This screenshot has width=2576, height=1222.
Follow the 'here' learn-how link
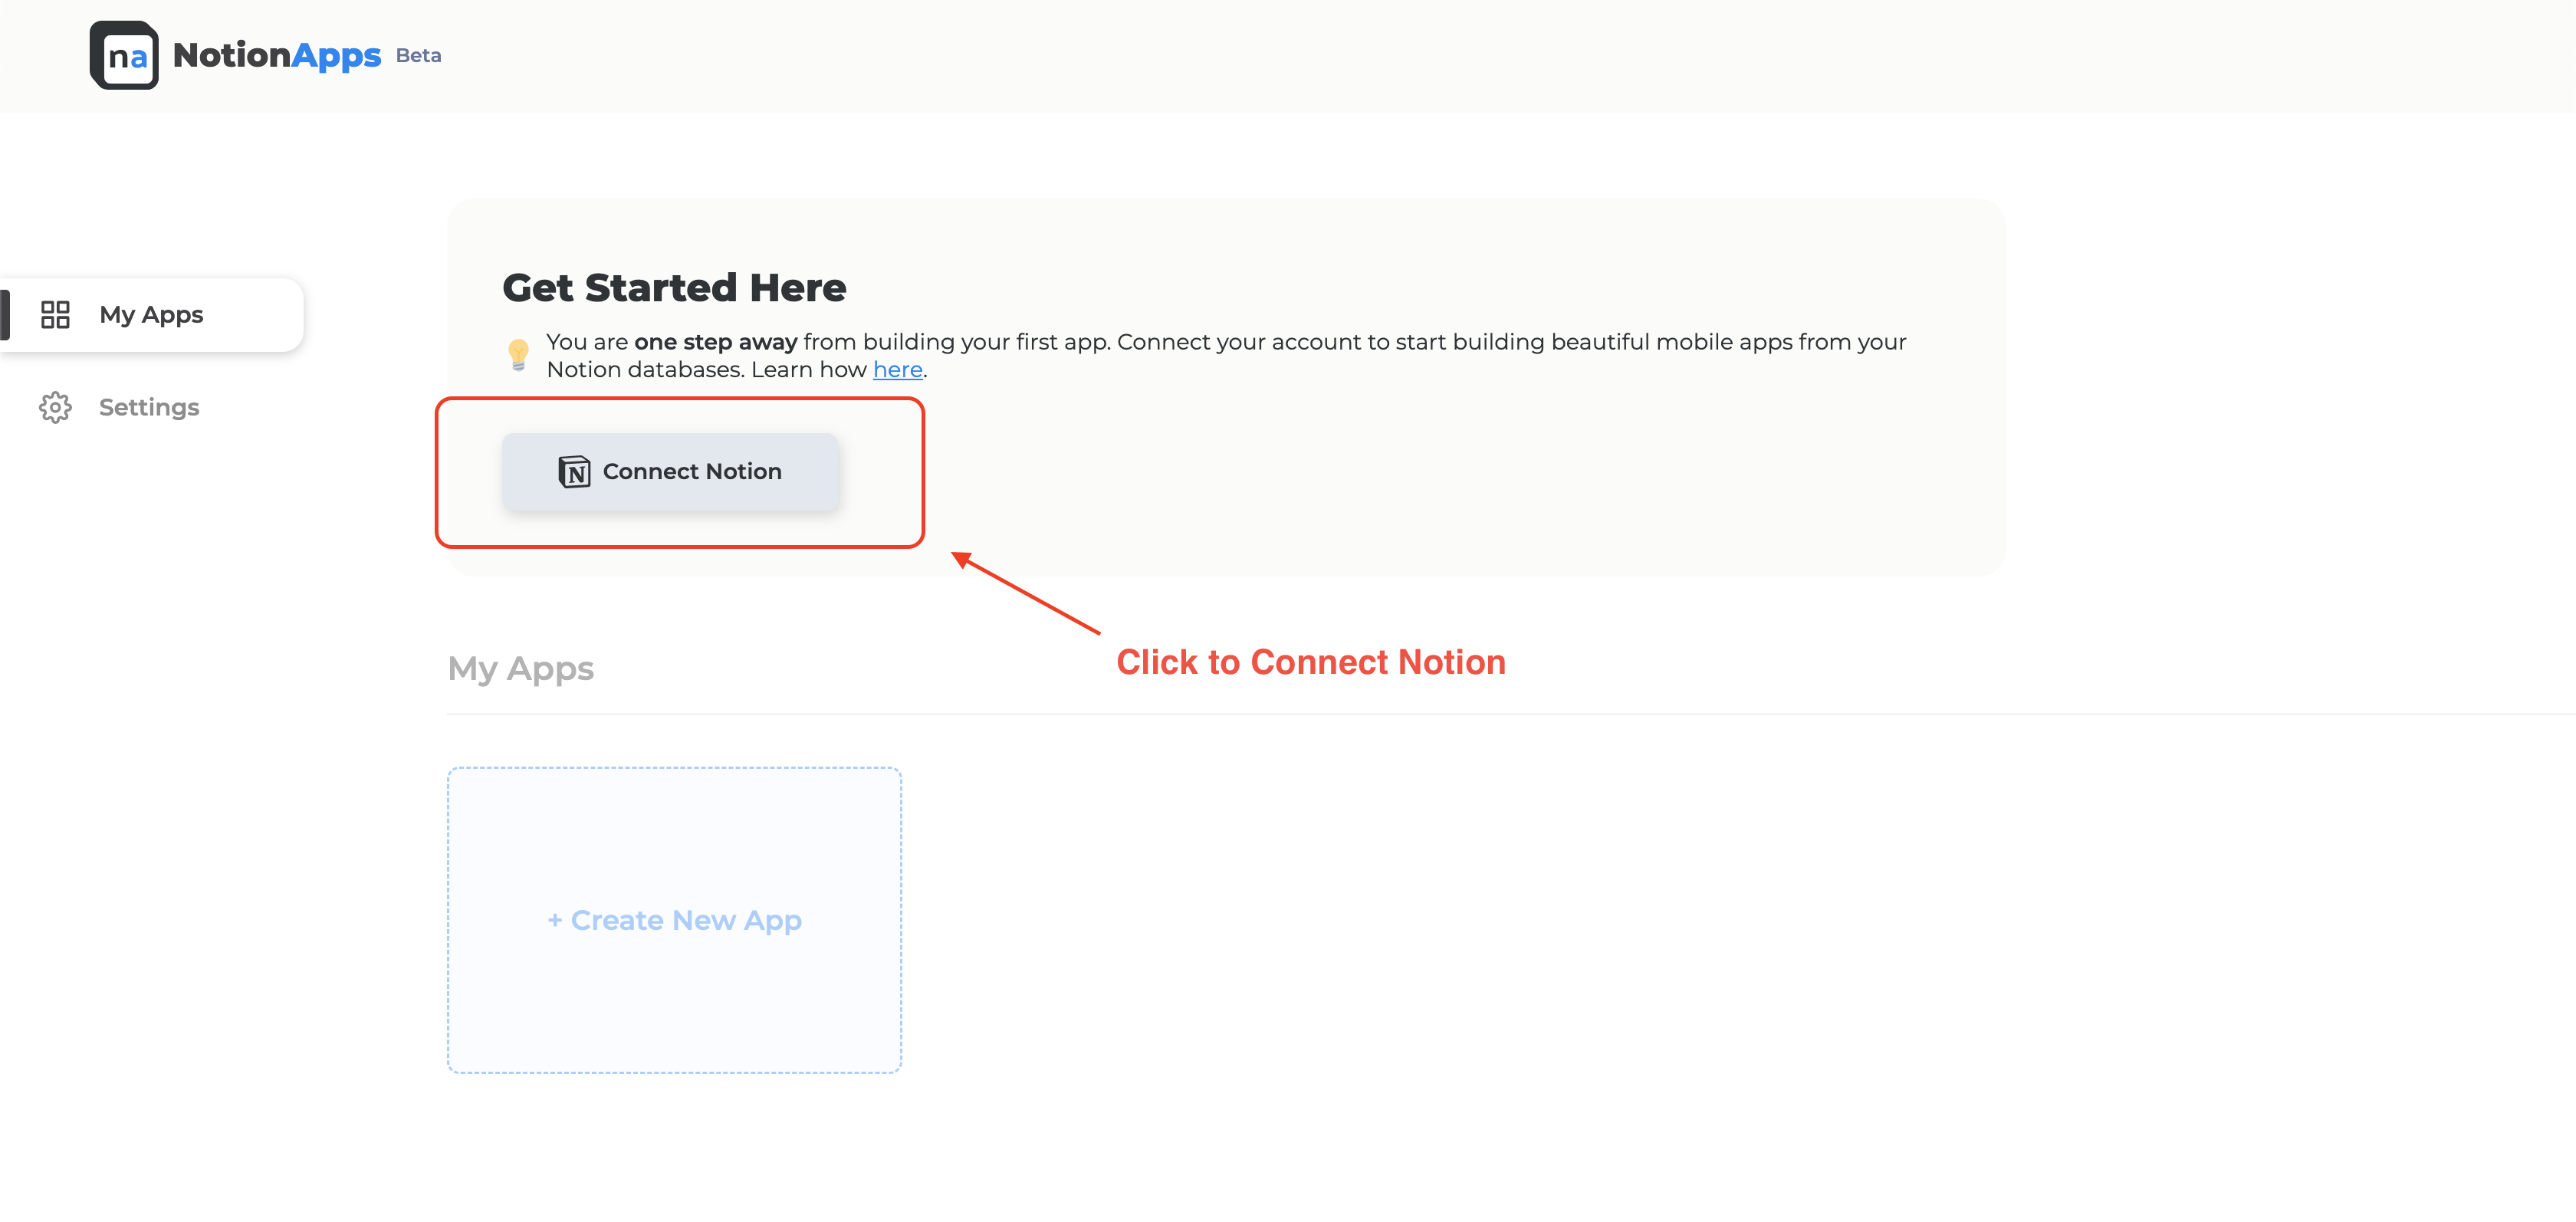pyautogui.click(x=897, y=370)
